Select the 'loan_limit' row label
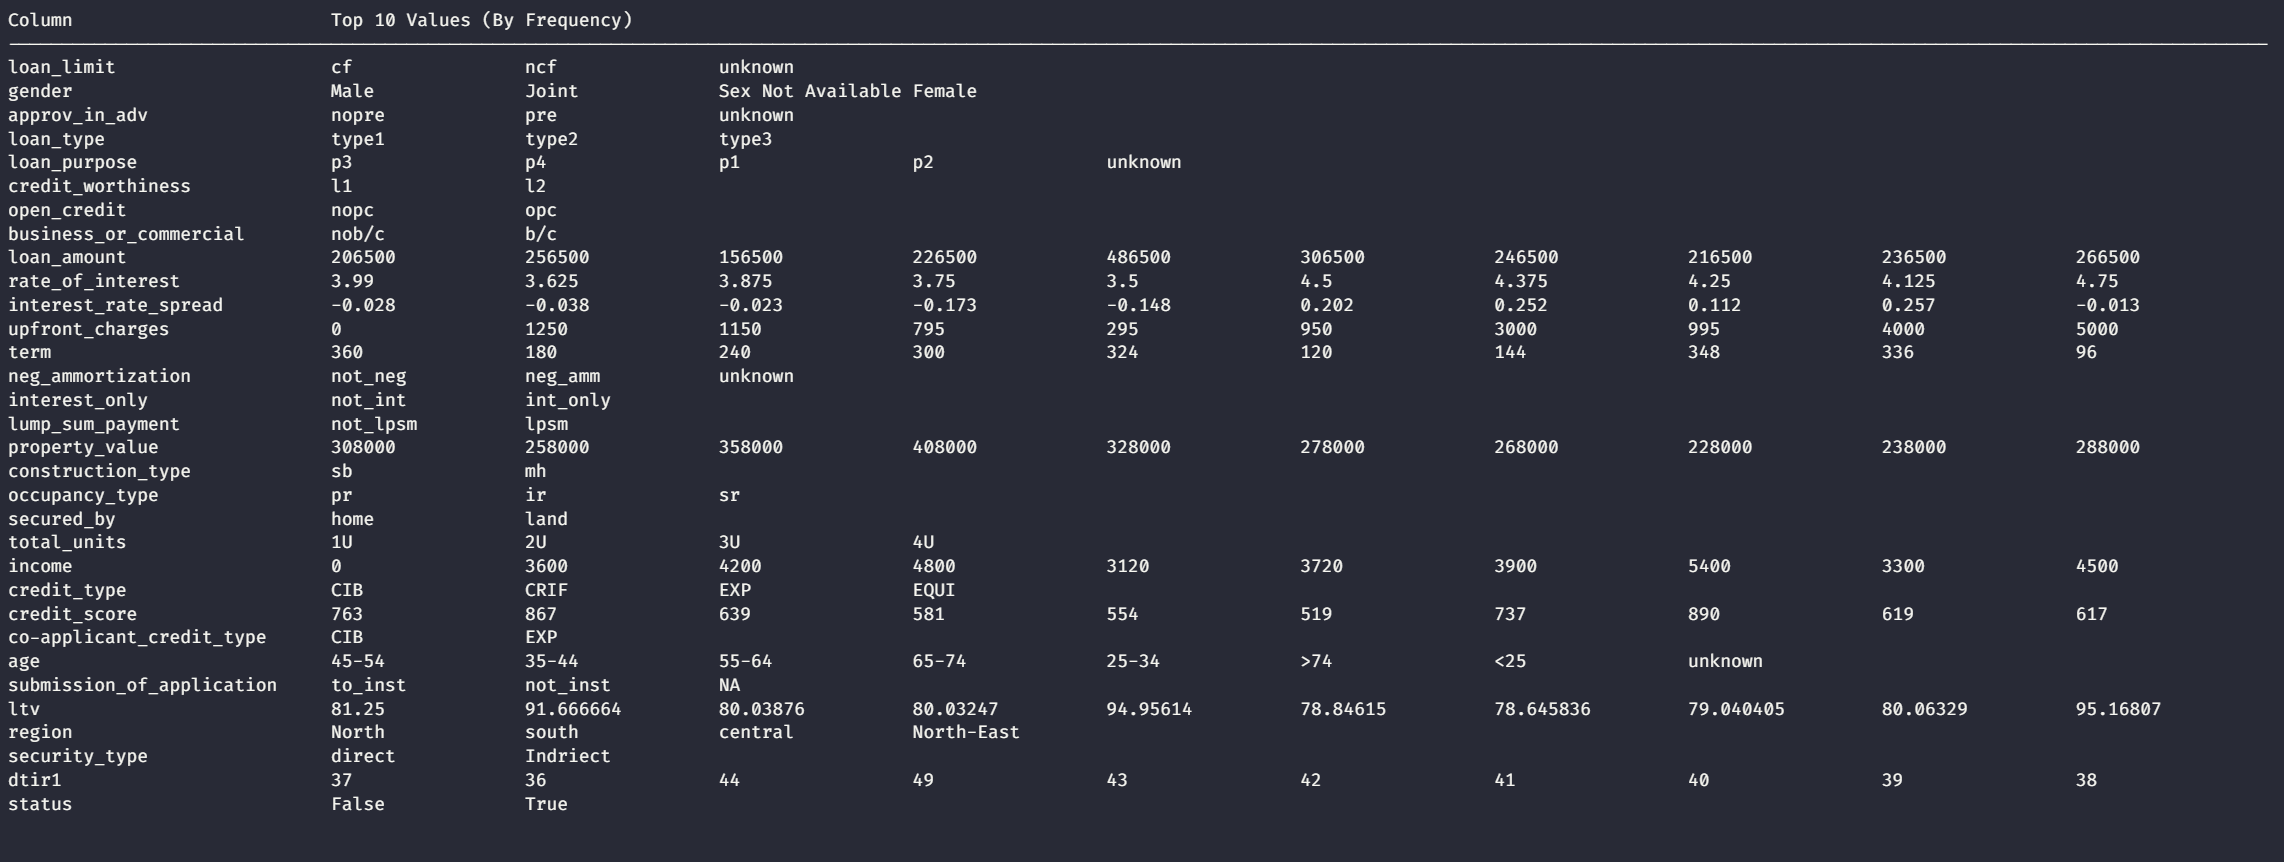 pos(62,67)
